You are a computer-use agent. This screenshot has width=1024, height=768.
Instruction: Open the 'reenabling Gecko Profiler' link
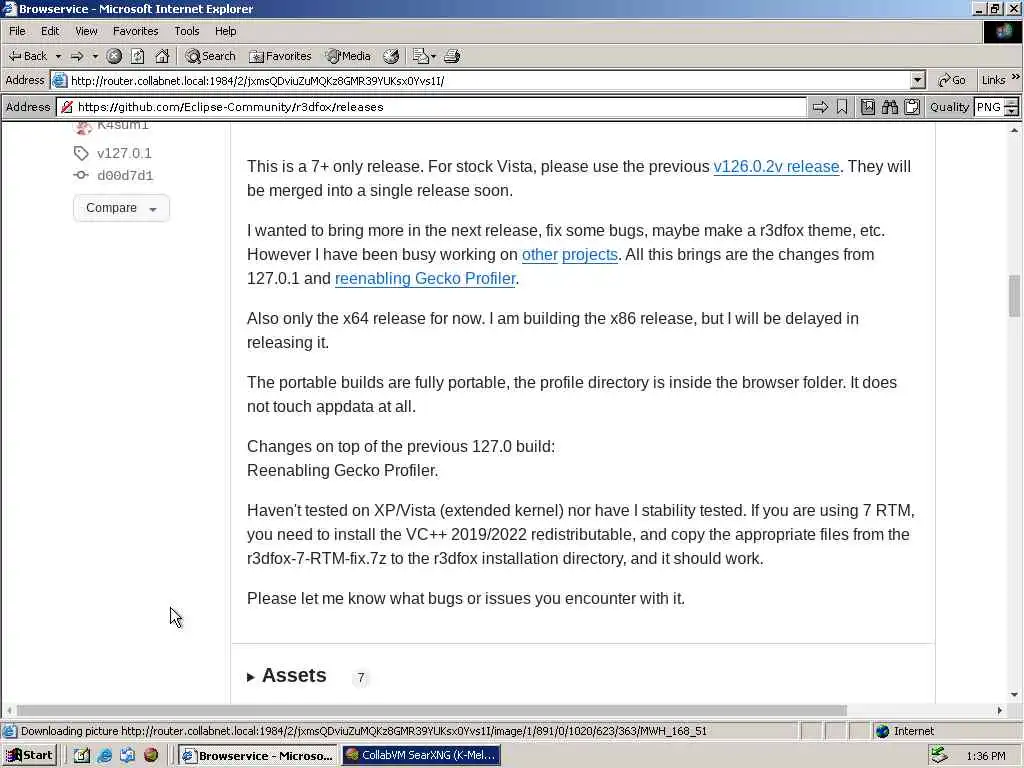(x=425, y=279)
